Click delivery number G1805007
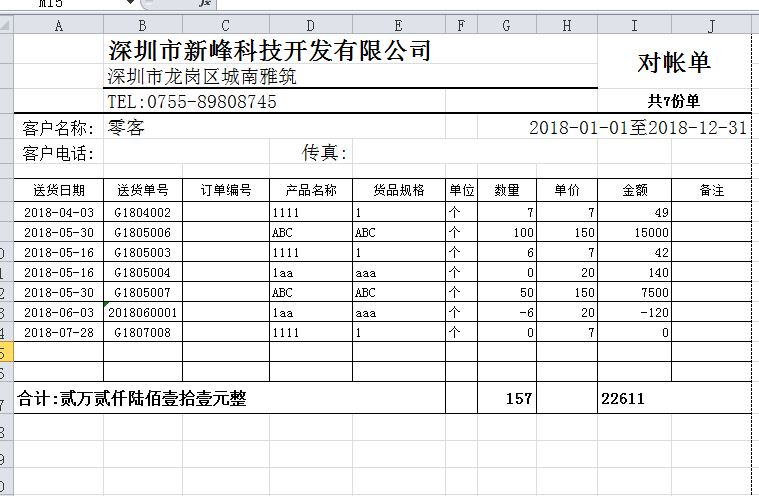The height and width of the screenshot is (496, 759). pyautogui.click(x=143, y=292)
